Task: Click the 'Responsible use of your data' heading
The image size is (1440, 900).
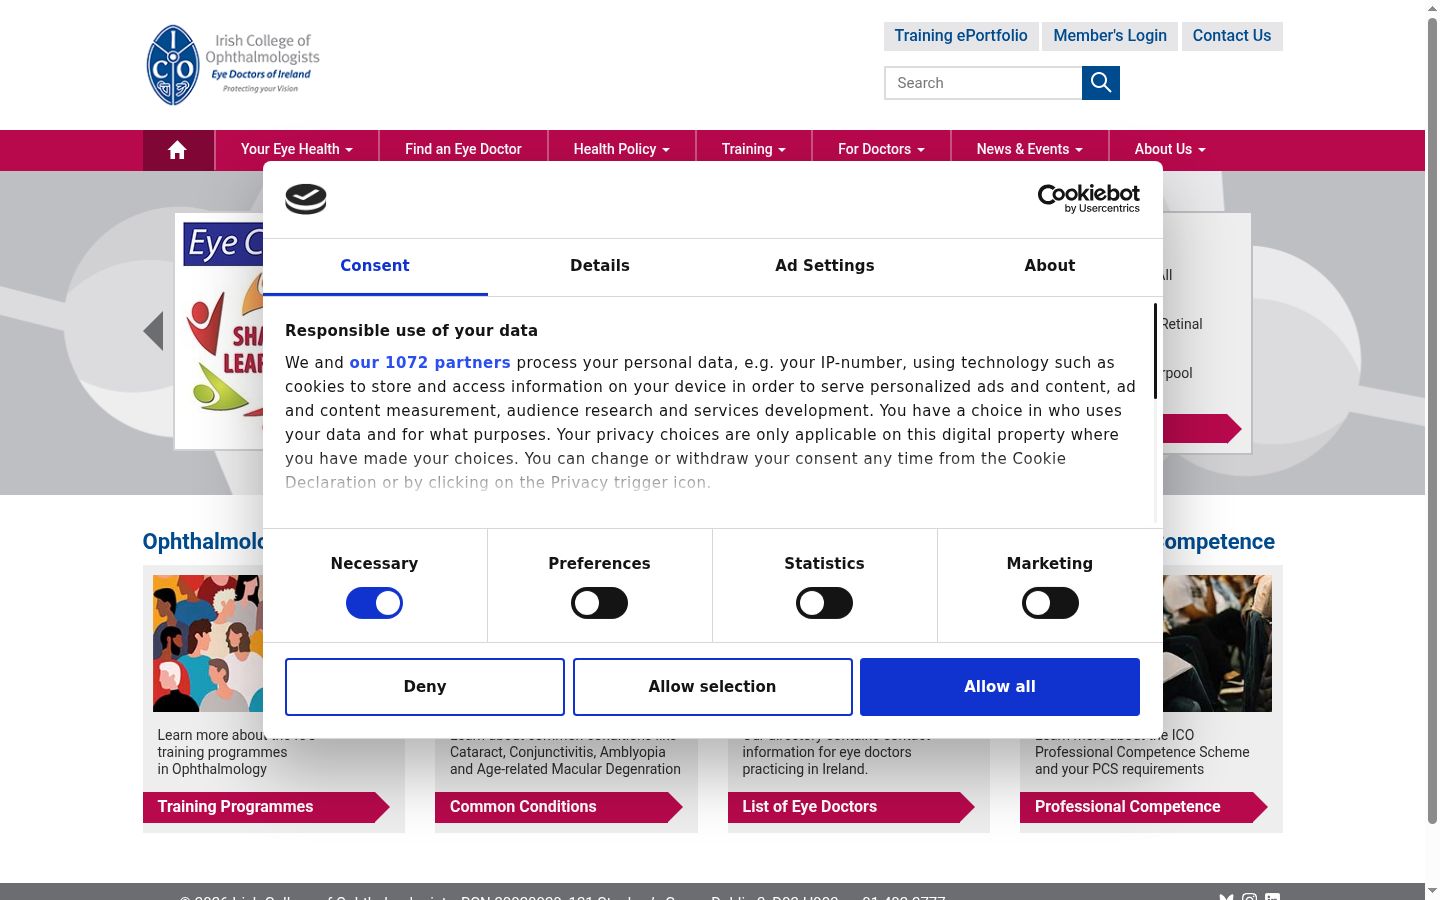Action: click(x=411, y=331)
